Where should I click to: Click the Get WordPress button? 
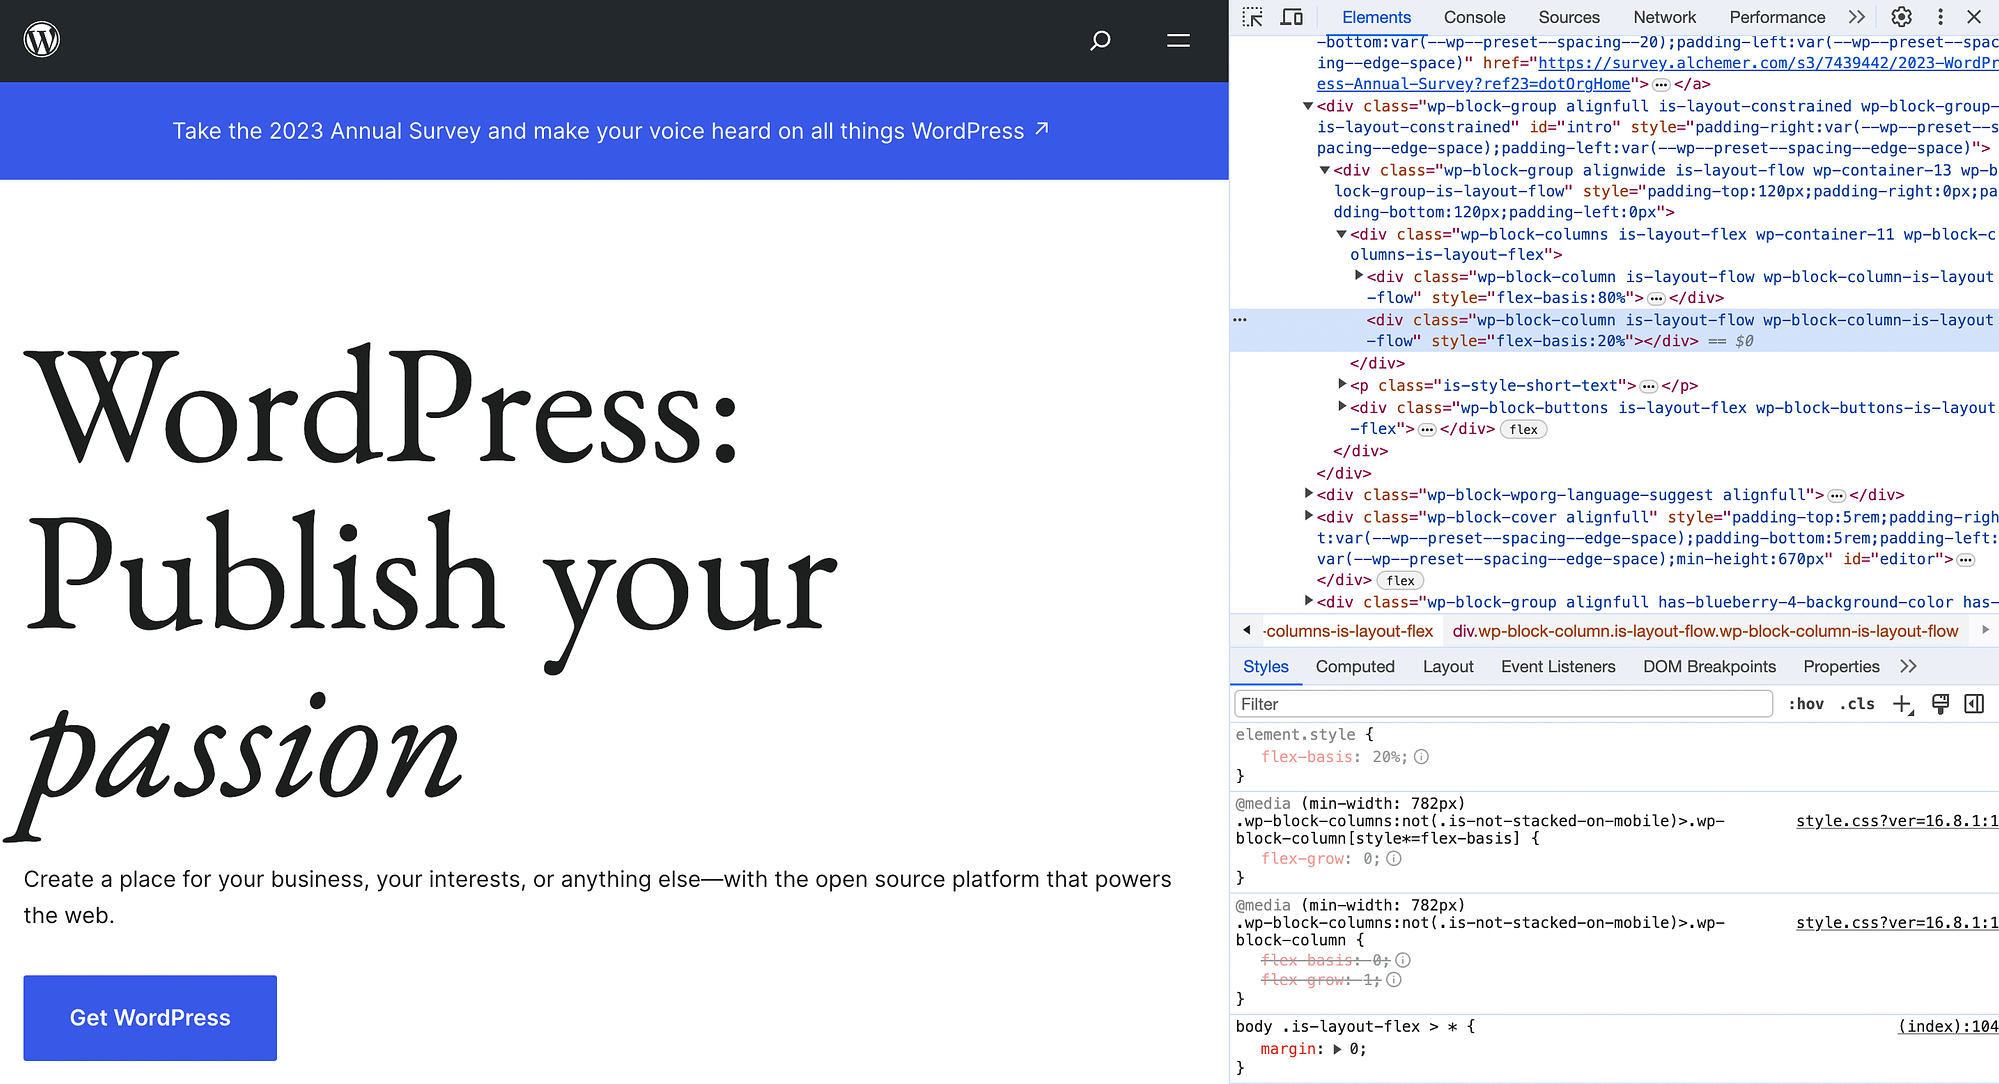tap(151, 1019)
